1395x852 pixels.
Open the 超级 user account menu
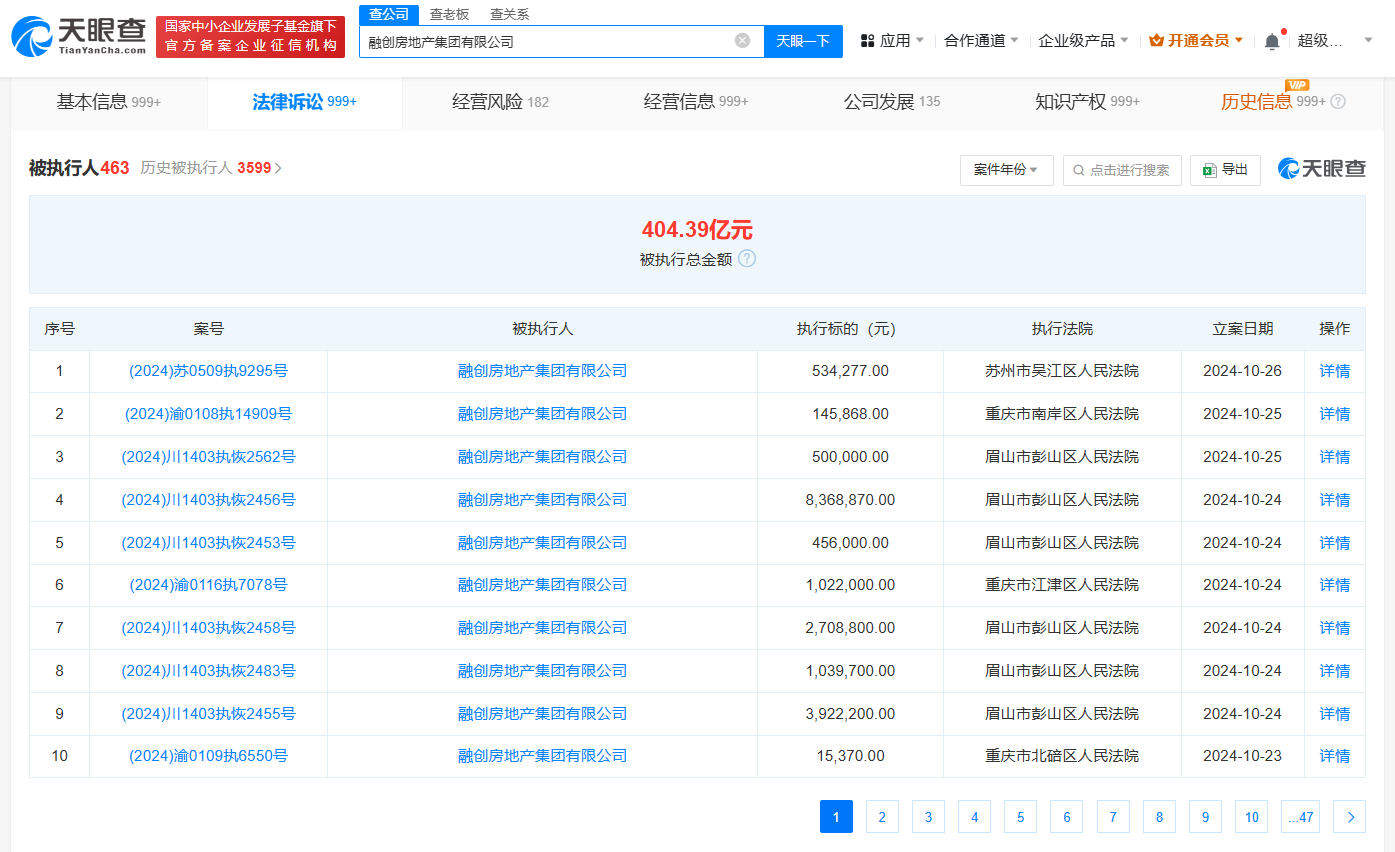click(1335, 41)
